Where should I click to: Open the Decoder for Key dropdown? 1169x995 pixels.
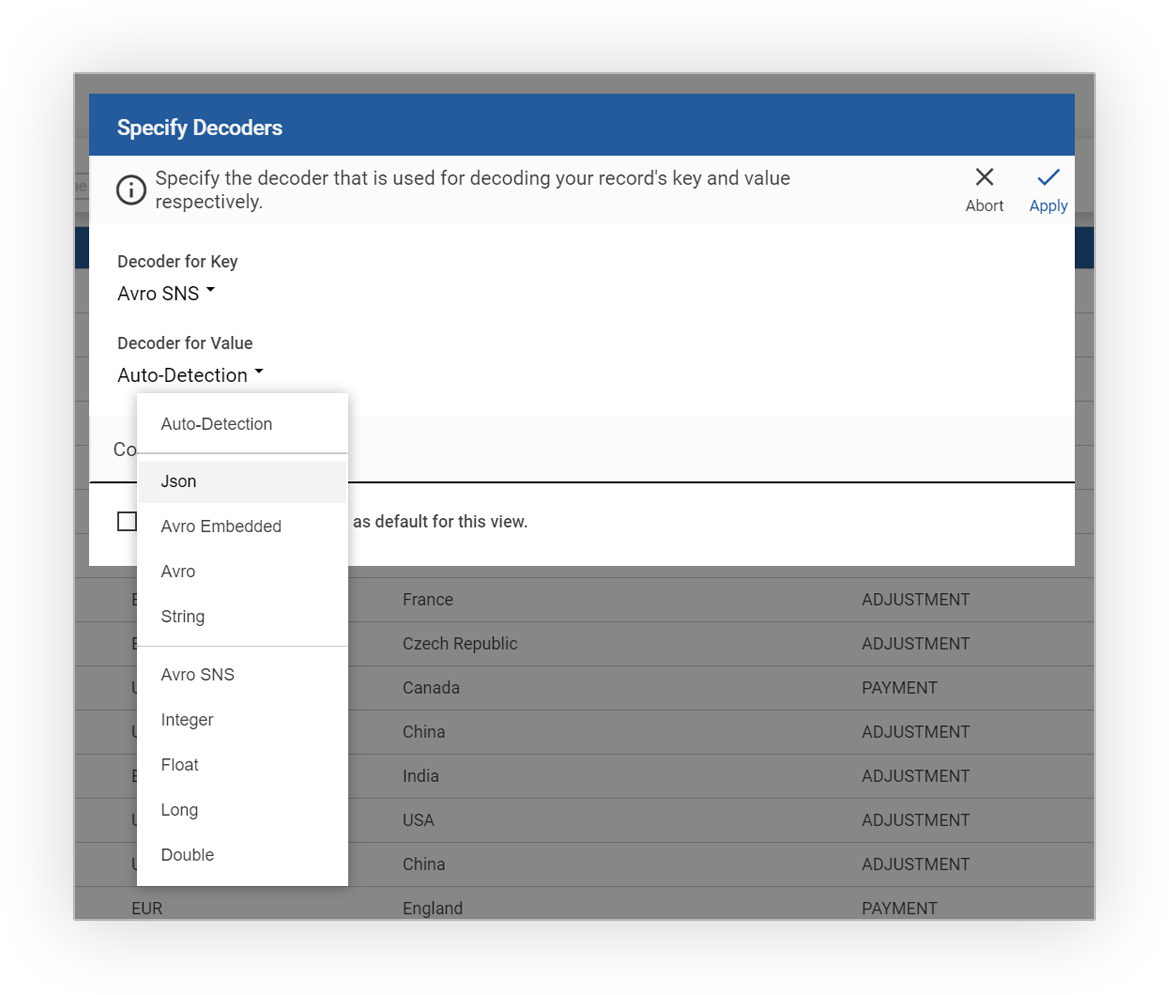pos(166,293)
